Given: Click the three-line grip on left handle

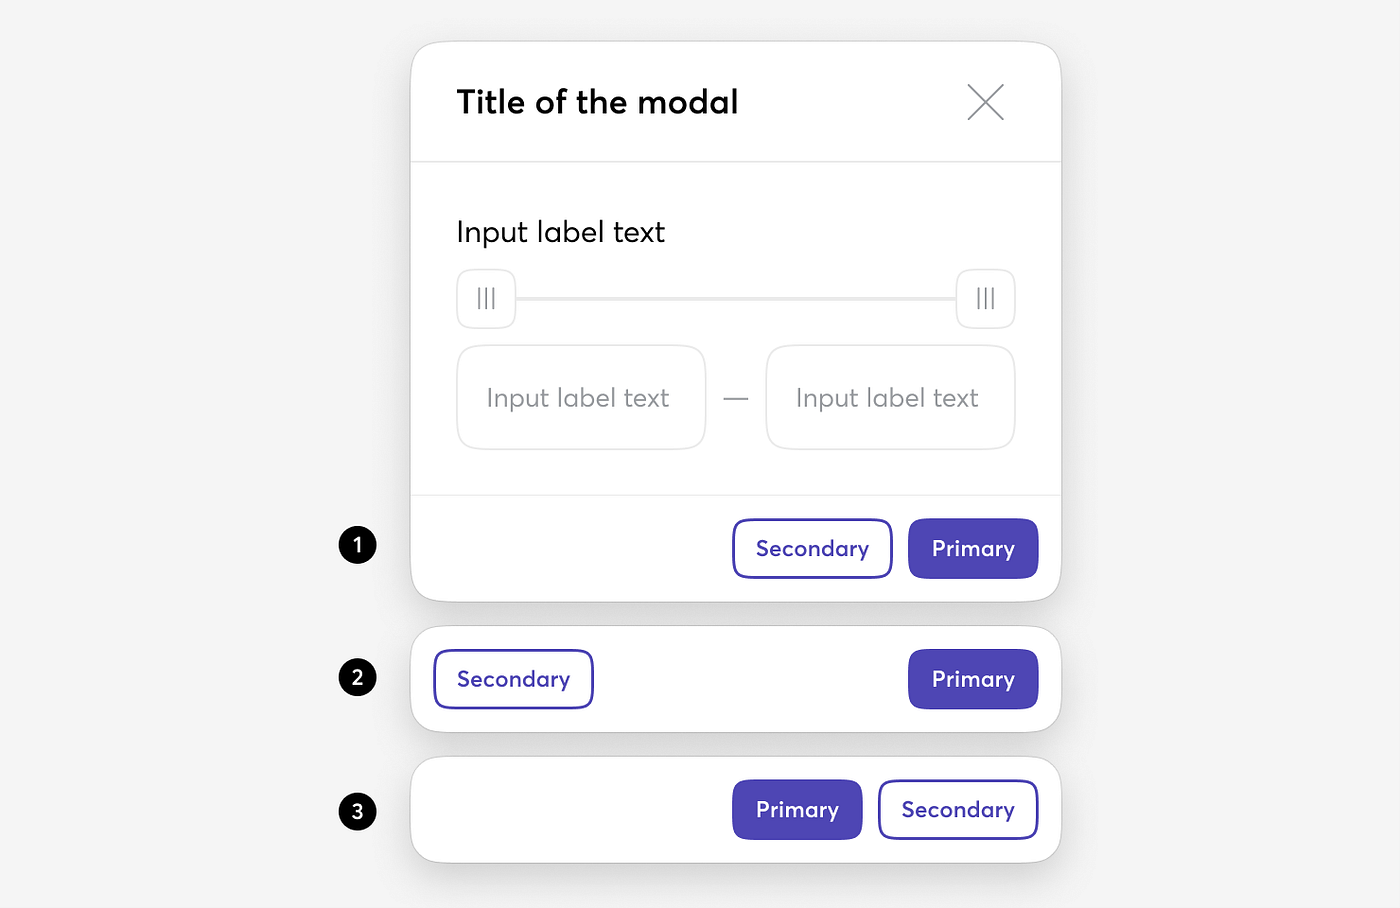Looking at the screenshot, I should (486, 299).
